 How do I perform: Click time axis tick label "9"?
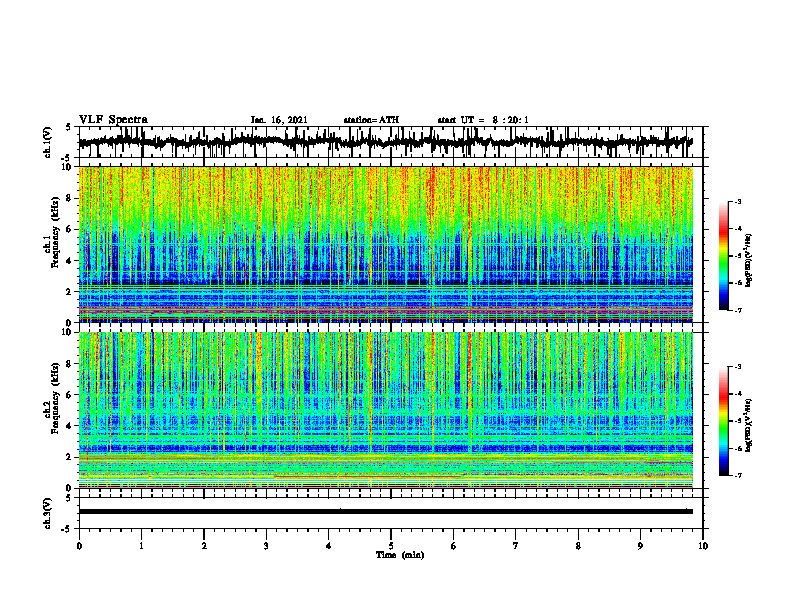coord(640,546)
